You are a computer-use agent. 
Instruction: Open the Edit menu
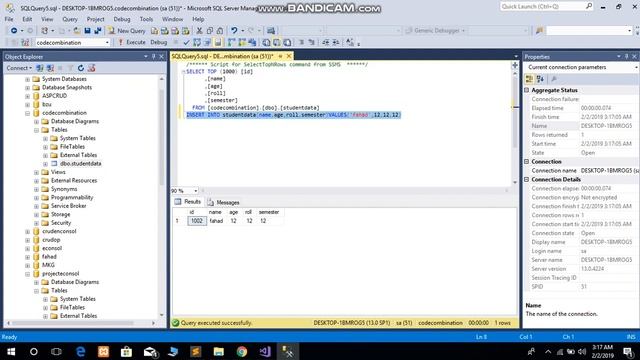[x=27, y=19]
